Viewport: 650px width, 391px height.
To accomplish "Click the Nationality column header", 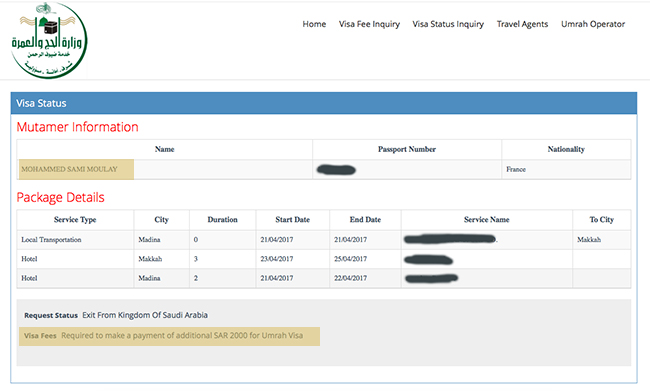I will click(x=566, y=149).
